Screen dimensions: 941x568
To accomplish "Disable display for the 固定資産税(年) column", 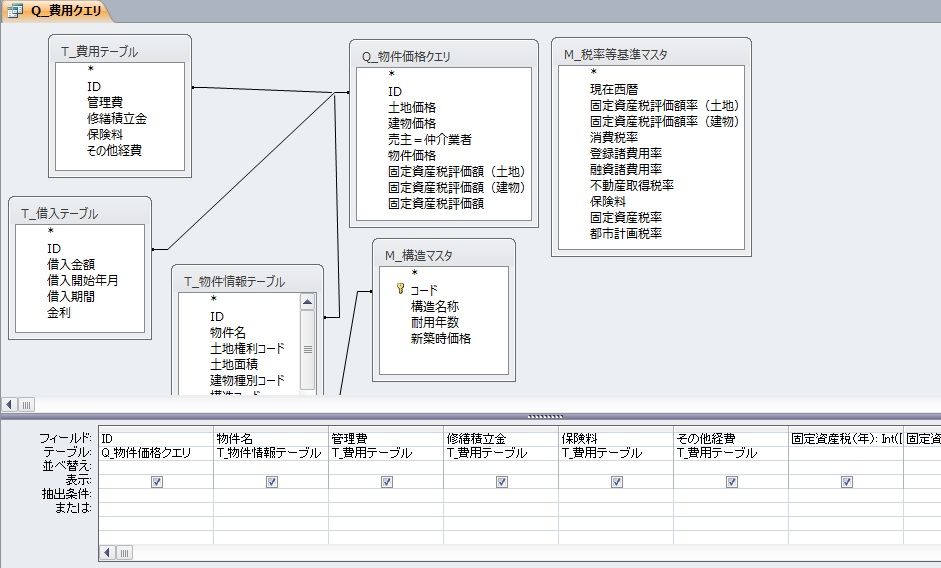I will pyautogui.click(x=846, y=482).
